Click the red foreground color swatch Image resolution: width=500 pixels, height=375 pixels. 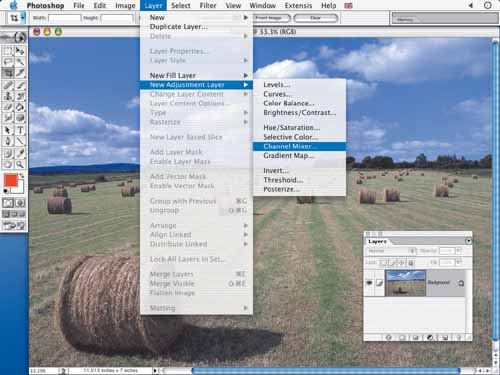point(10,180)
